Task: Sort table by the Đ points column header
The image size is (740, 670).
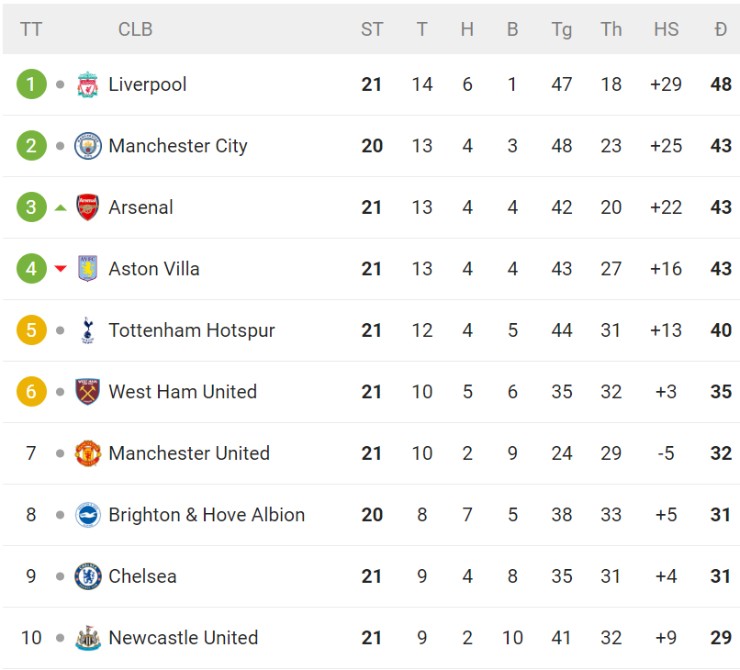Action: [x=720, y=29]
